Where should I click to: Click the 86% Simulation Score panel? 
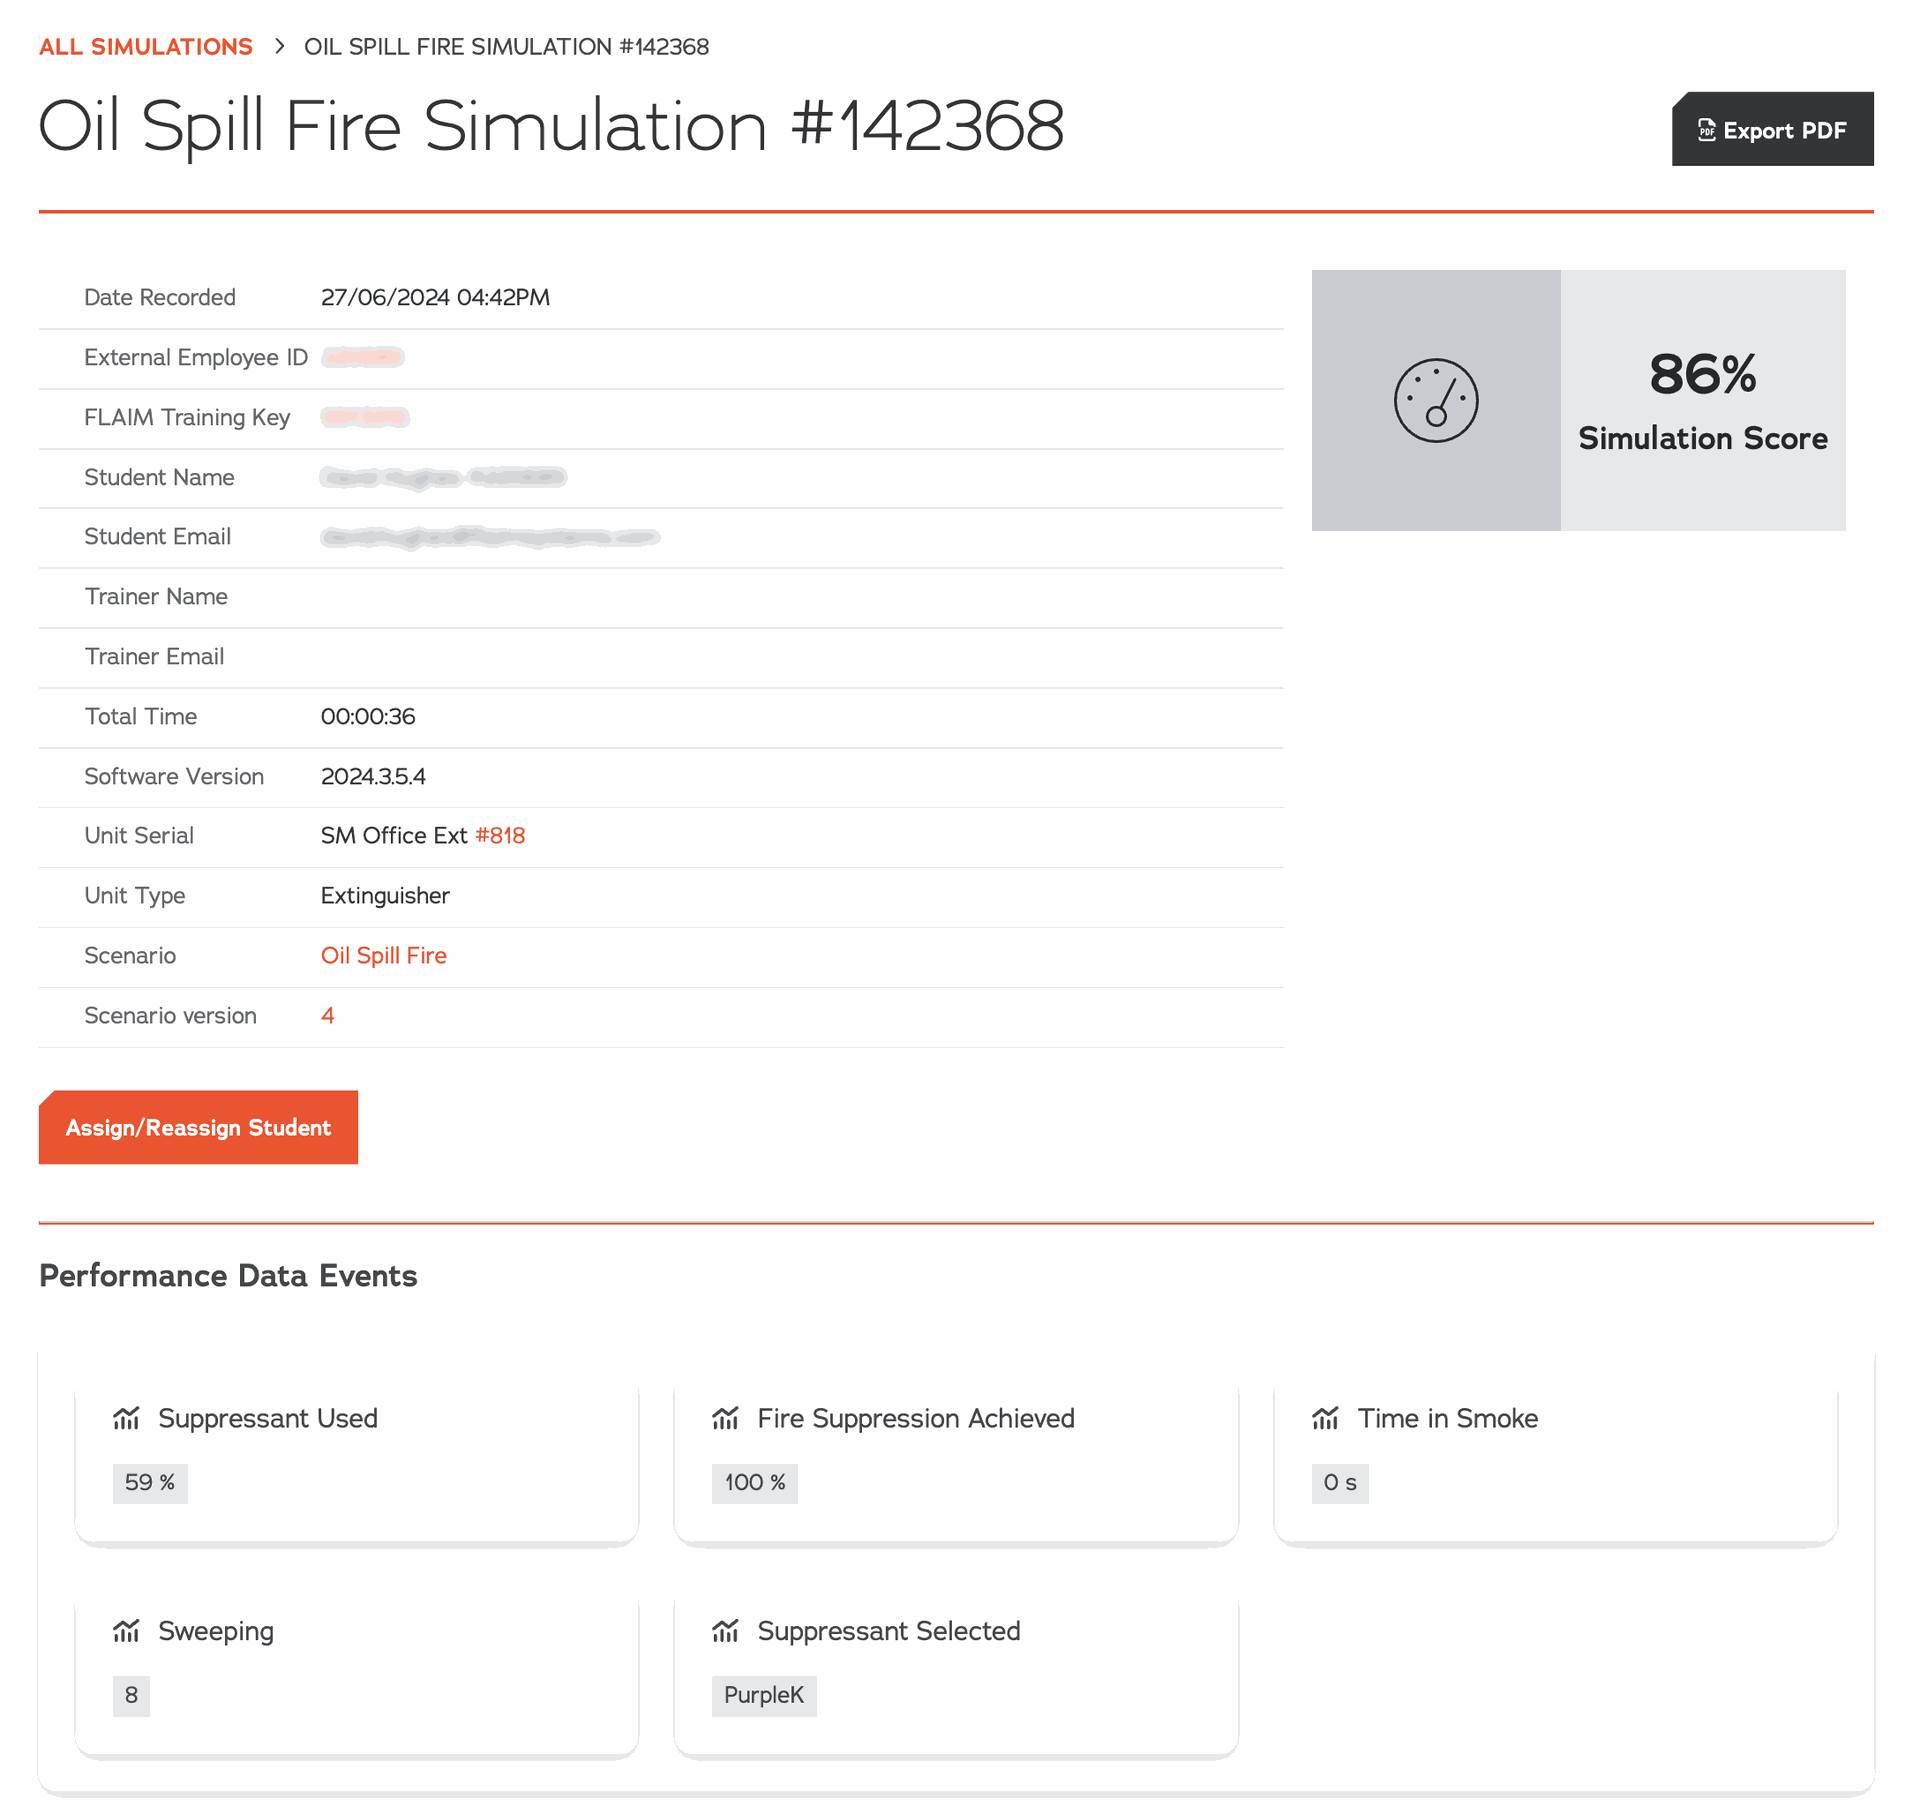1702,400
